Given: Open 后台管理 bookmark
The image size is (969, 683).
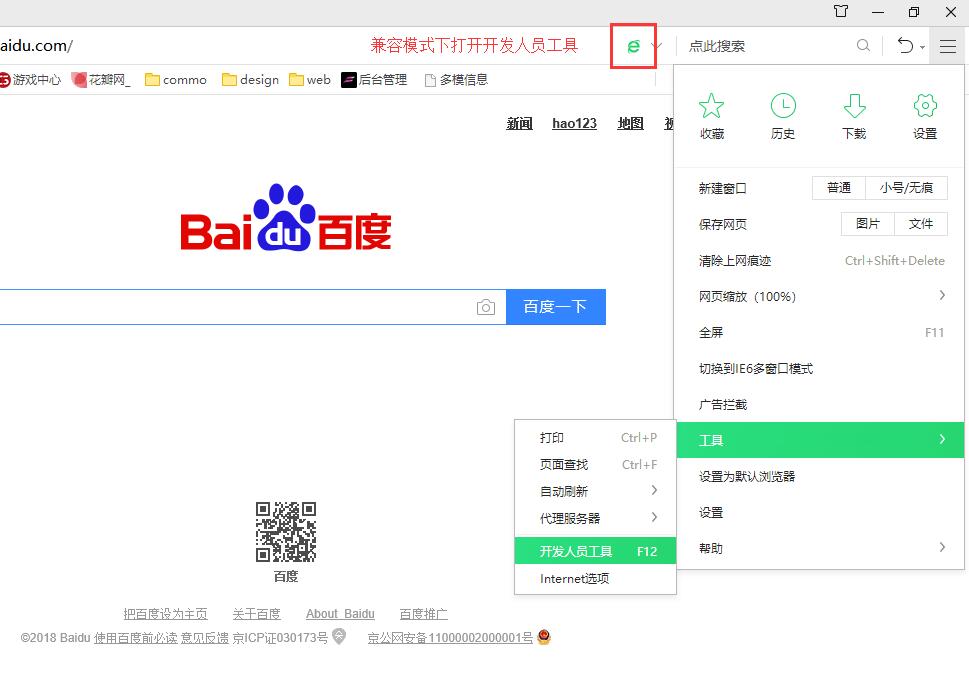Looking at the screenshot, I should [x=374, y=80].
